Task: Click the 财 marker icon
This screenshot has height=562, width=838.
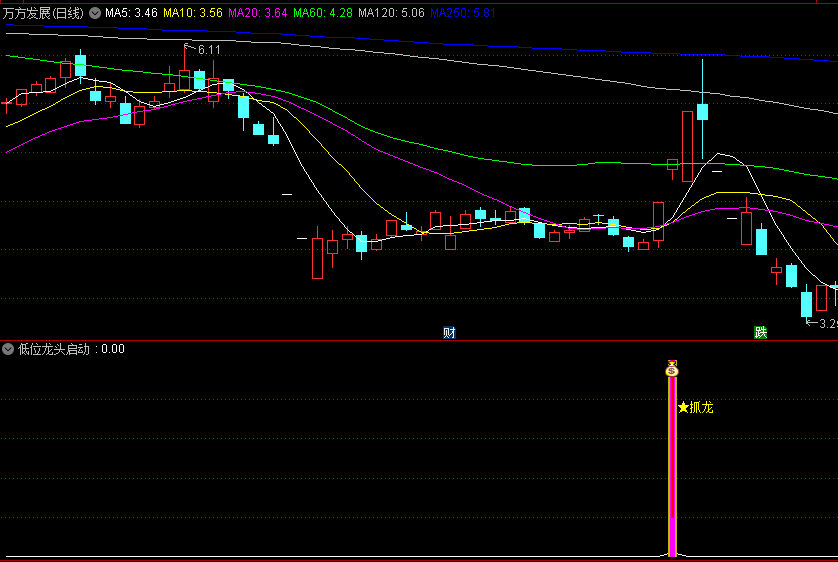Action: 449,333
